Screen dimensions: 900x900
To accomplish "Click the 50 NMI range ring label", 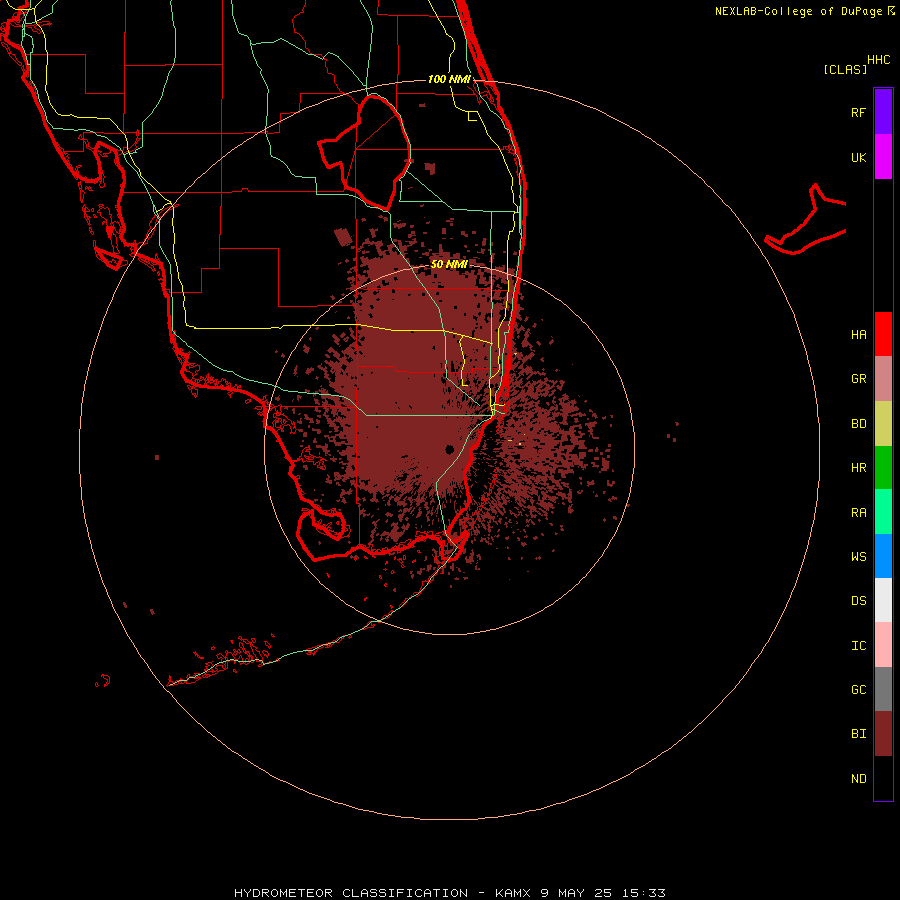I will (x=449, y=264).
